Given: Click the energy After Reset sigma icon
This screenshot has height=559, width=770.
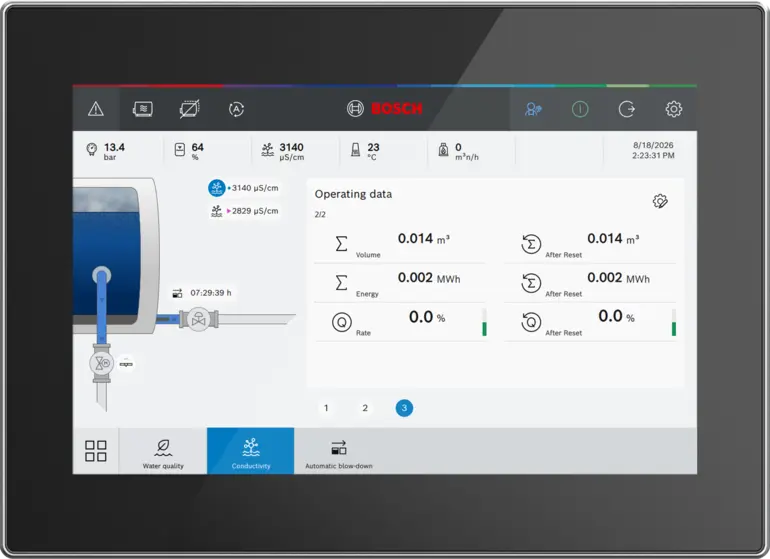Looking at the screenshot, I should click(531, 283).
